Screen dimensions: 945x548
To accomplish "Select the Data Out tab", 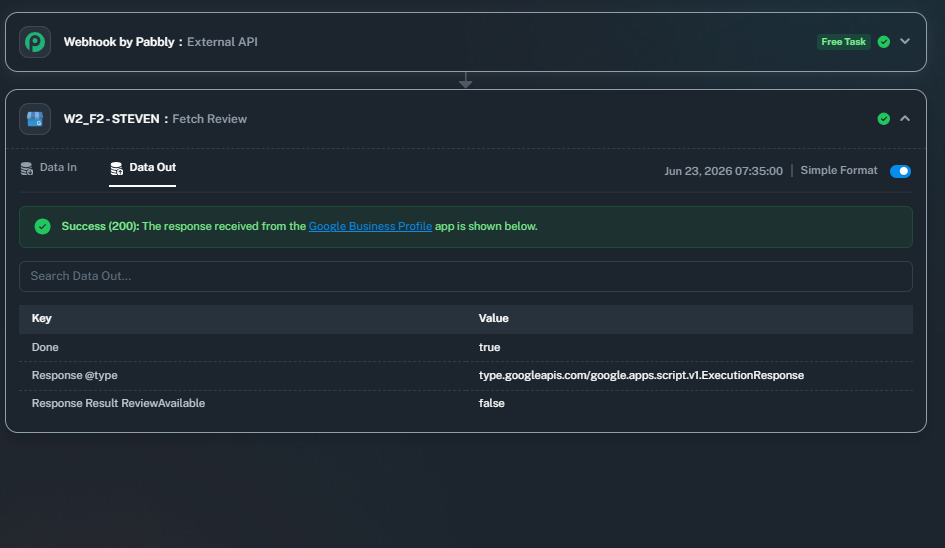I will coord(143,168).
